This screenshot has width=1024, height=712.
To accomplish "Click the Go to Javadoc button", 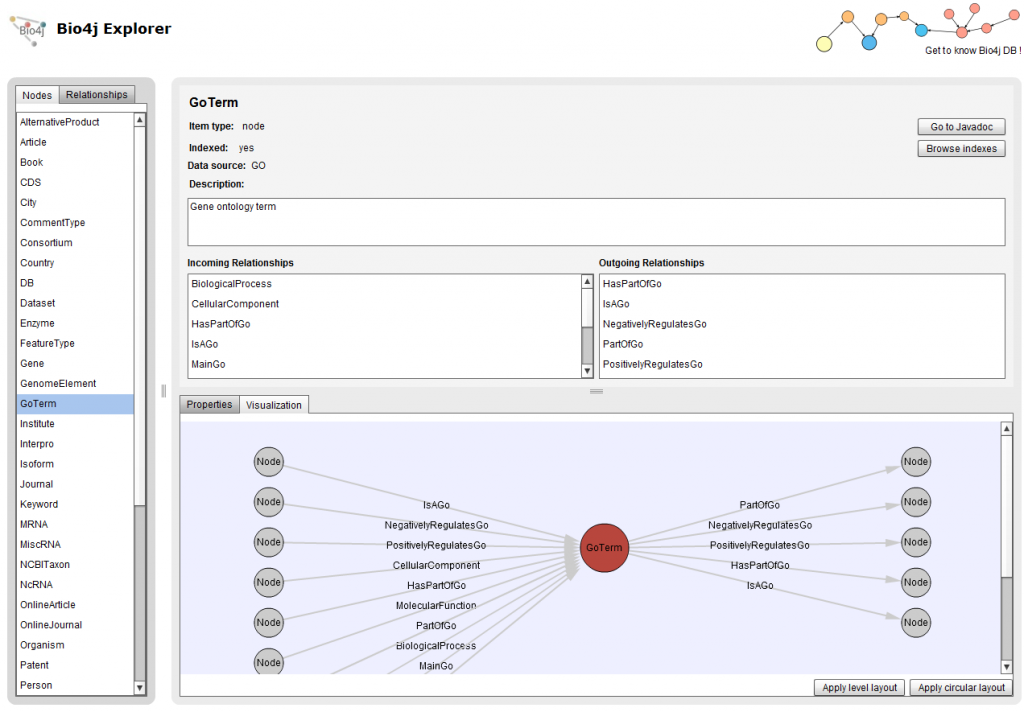I will (x=961, y=127).
